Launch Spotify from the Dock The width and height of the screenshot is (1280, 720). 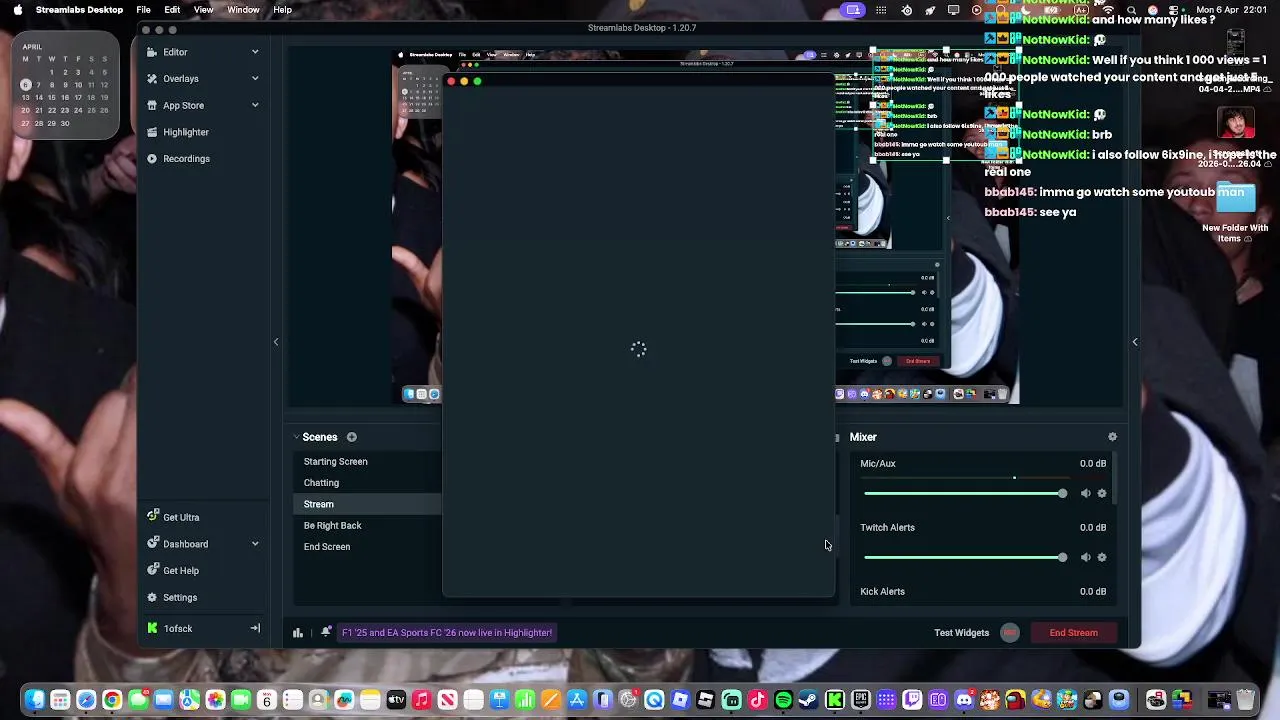[x=783, y=700]
